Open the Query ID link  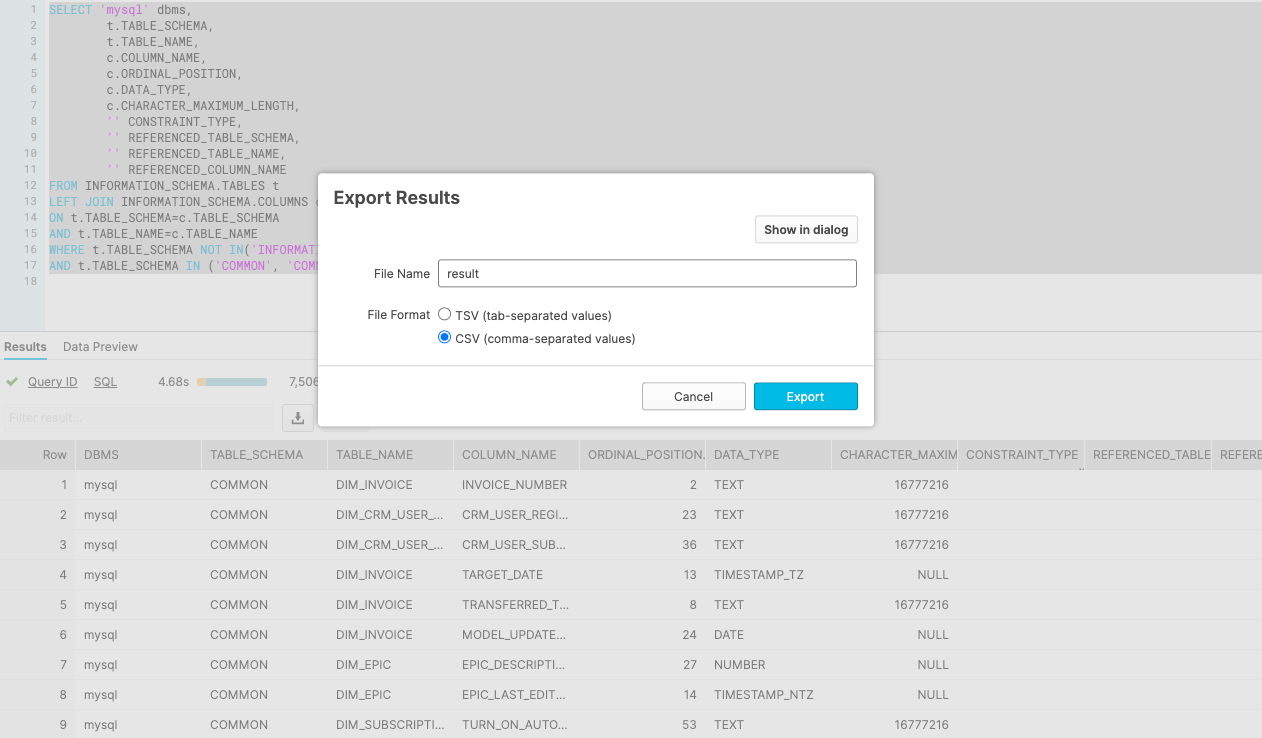click(x=52, y=382)
